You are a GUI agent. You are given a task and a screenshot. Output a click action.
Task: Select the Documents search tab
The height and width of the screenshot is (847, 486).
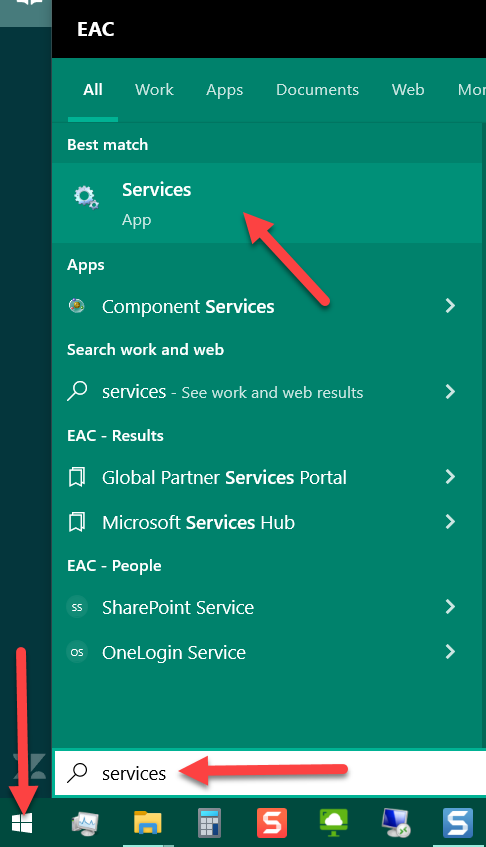318,90
